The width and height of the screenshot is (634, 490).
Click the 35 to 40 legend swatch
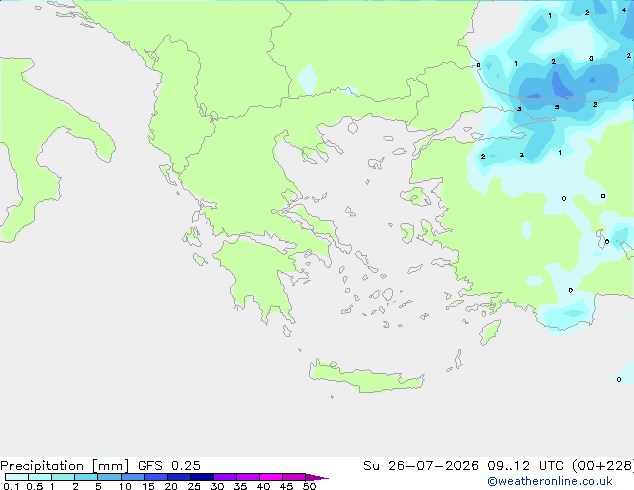[x=248, y=477]
